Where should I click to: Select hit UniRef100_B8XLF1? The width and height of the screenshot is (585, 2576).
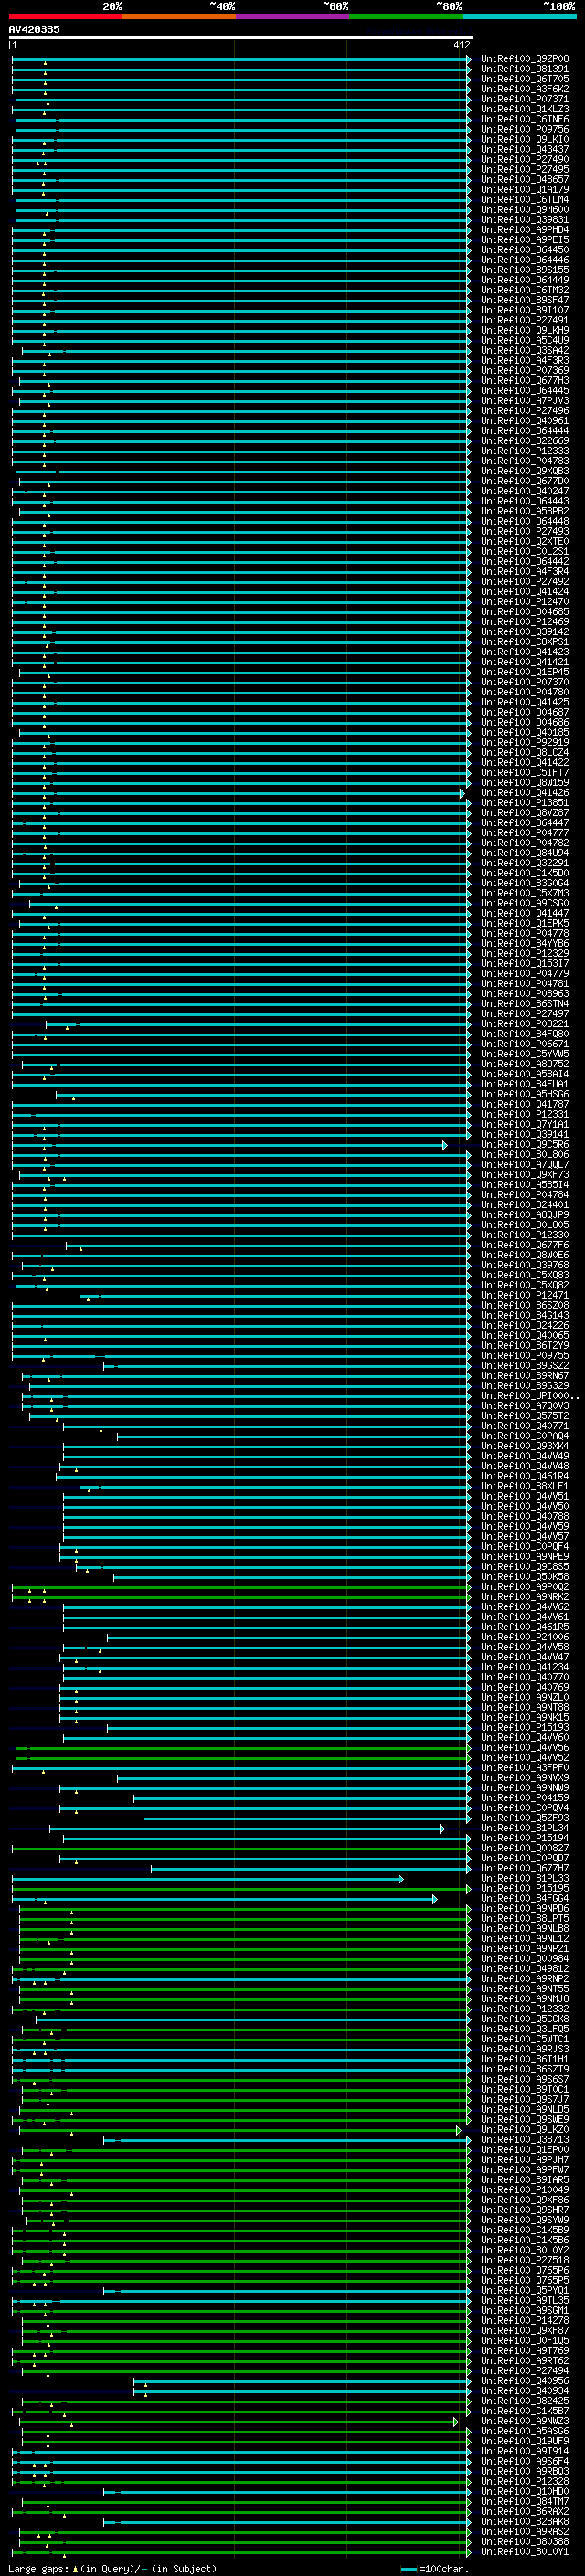(x=525, y=1486)
